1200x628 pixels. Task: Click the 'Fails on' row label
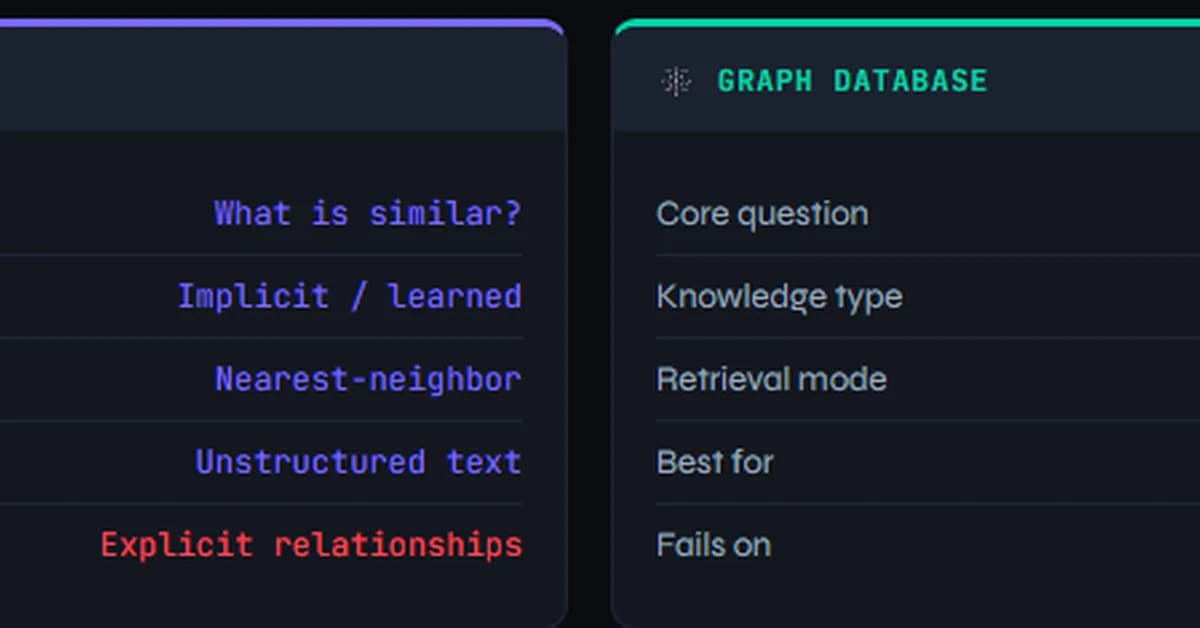[712, 544]
